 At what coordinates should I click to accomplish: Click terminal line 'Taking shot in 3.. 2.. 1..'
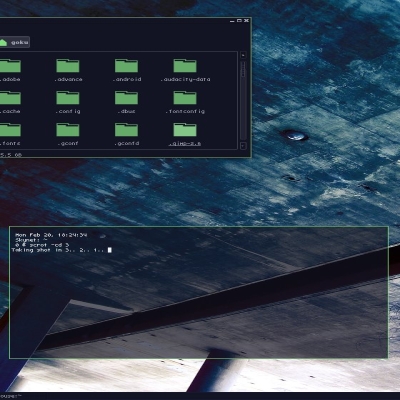coord(58,250)
